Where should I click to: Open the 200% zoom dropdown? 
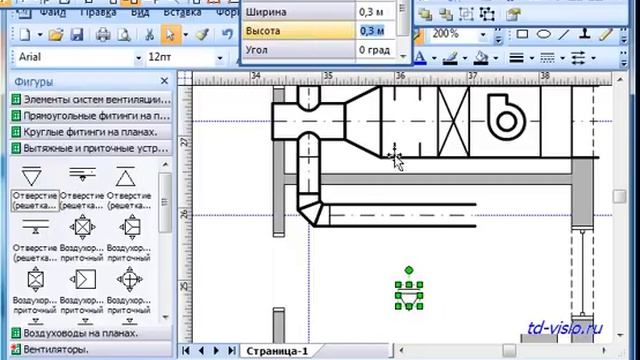click(x=483, y=35)
